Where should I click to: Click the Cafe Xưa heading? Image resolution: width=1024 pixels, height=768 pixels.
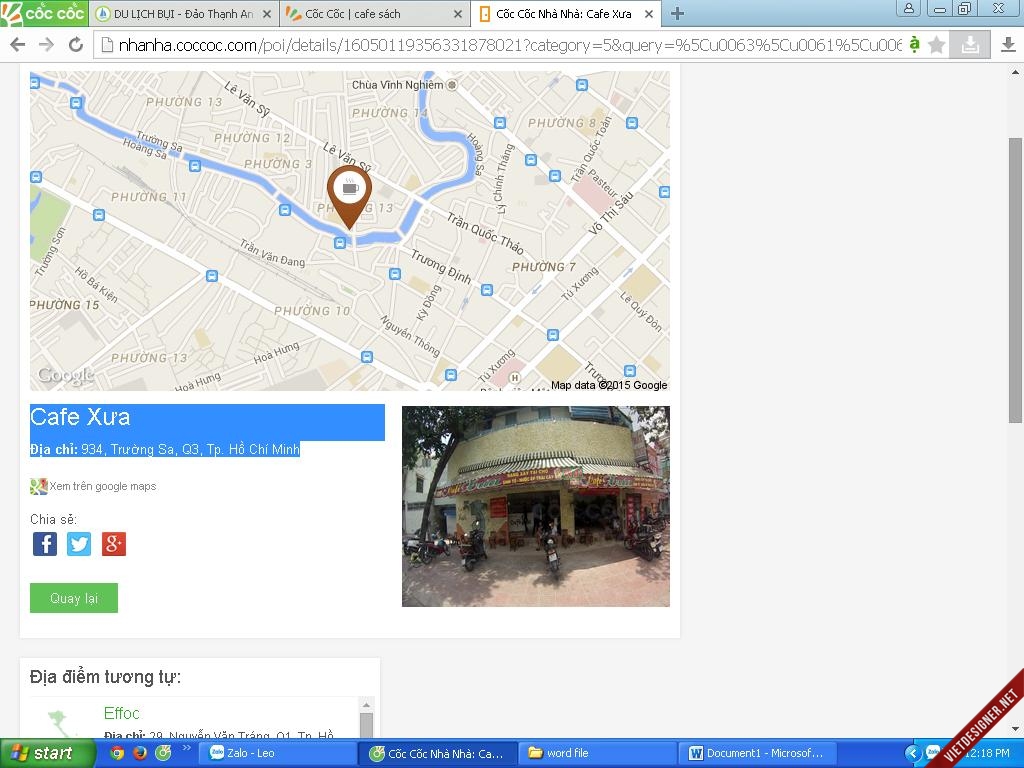[80, 417]
